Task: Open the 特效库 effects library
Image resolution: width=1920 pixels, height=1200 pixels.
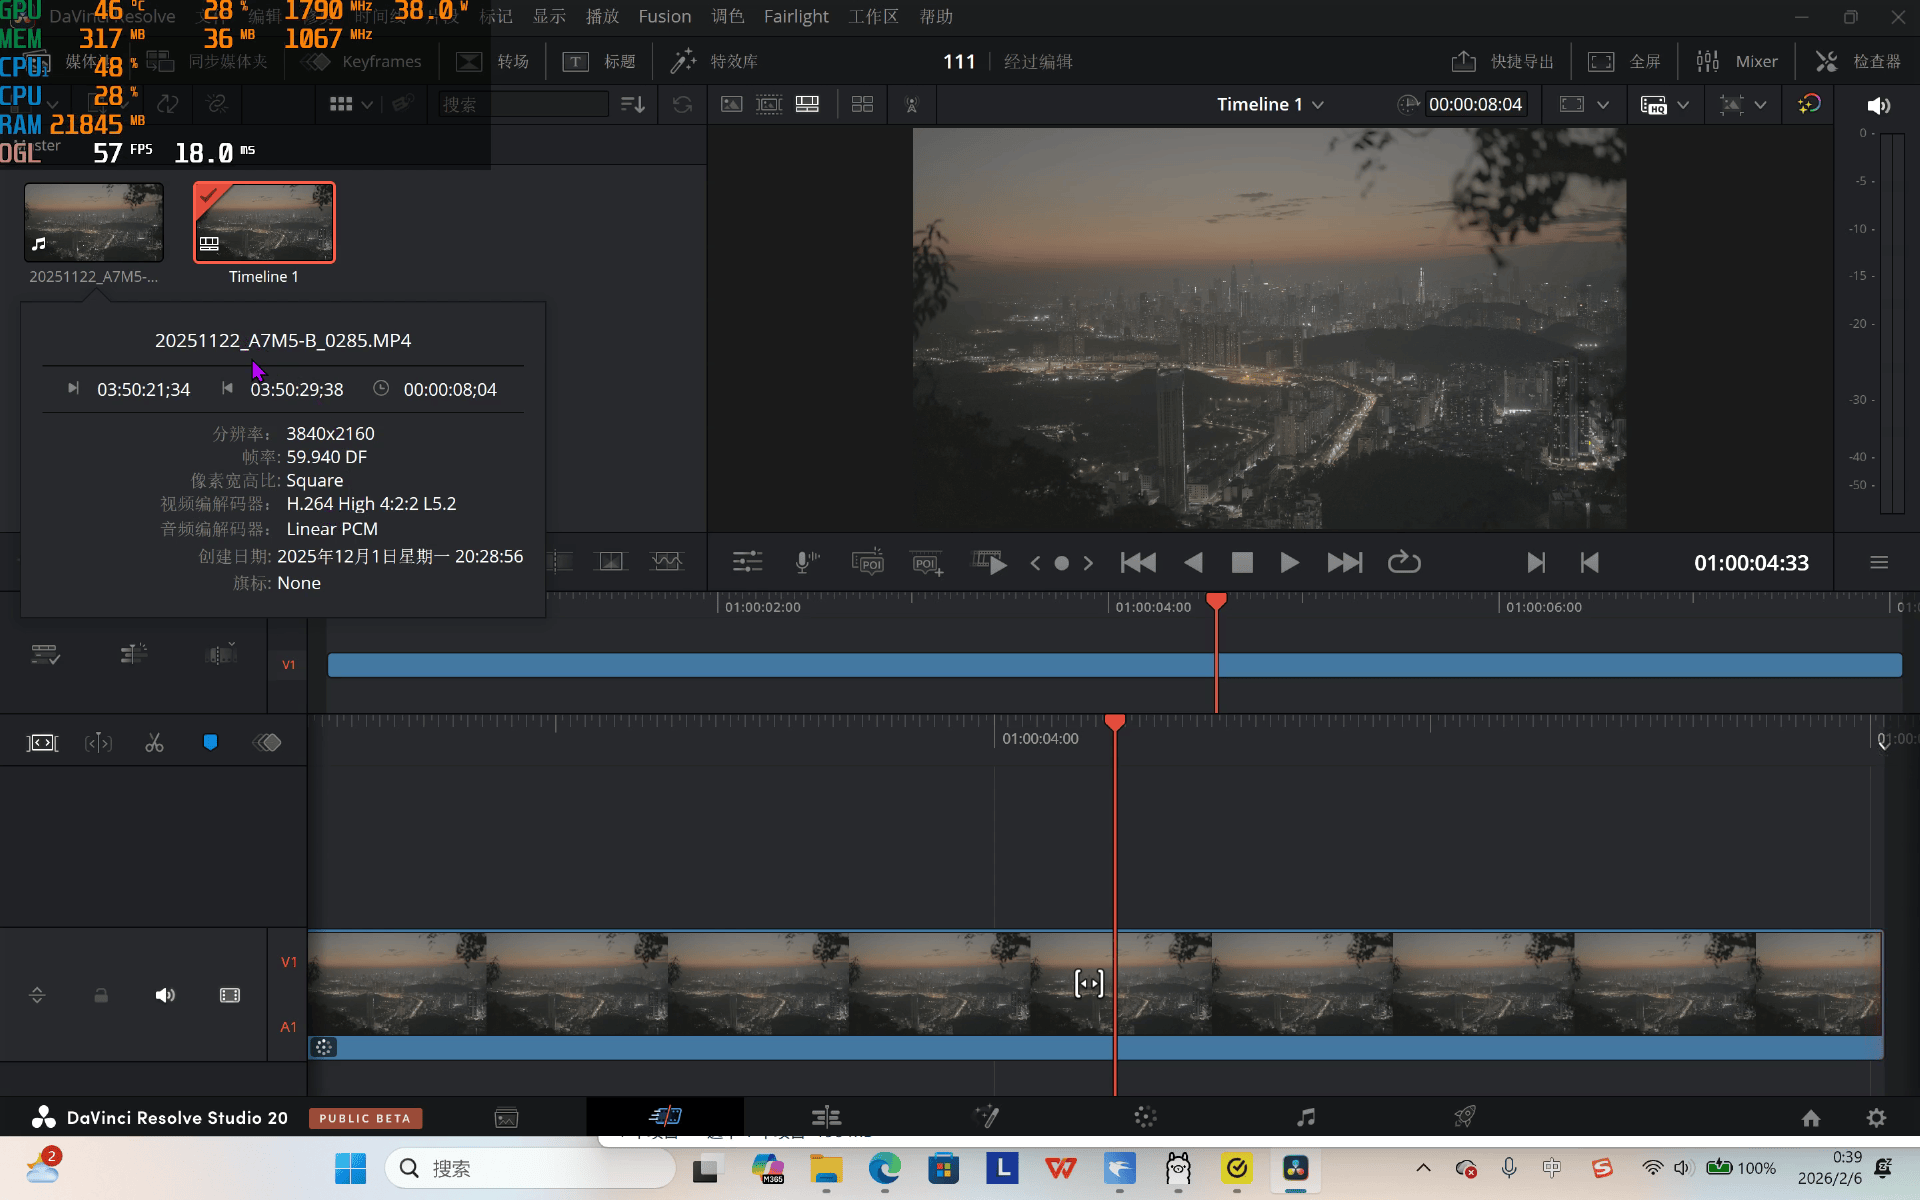Action: (714, 62)
